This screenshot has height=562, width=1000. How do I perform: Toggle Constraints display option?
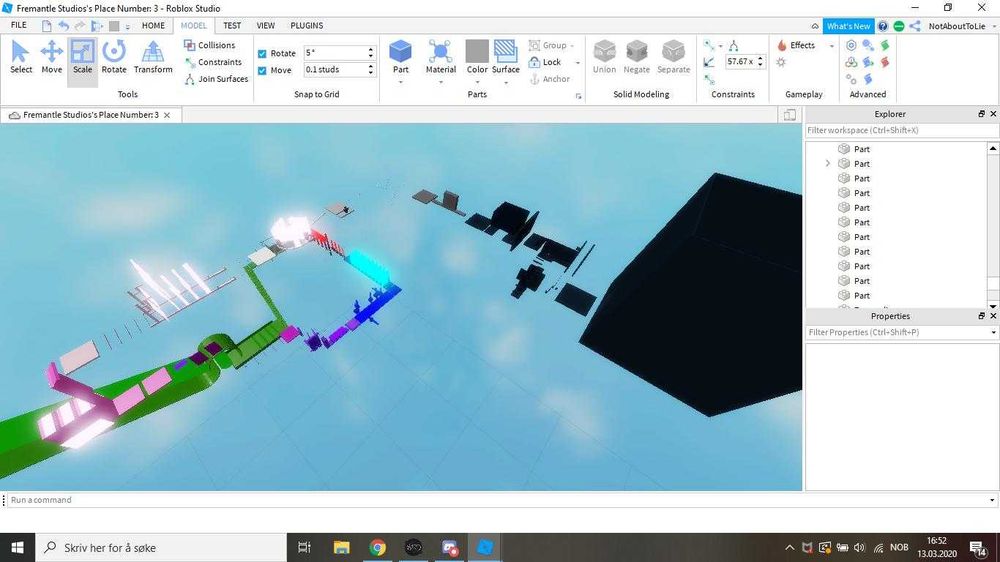coord(213,63)
